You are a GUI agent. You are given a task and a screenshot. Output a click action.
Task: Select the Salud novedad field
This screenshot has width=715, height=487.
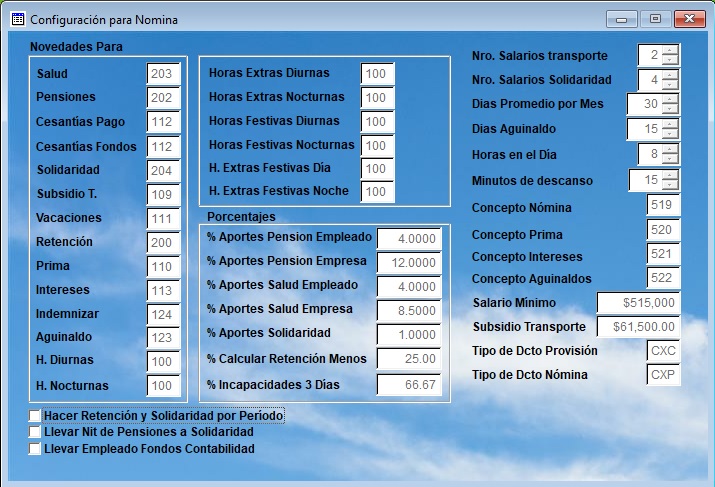tap(164, 73)
